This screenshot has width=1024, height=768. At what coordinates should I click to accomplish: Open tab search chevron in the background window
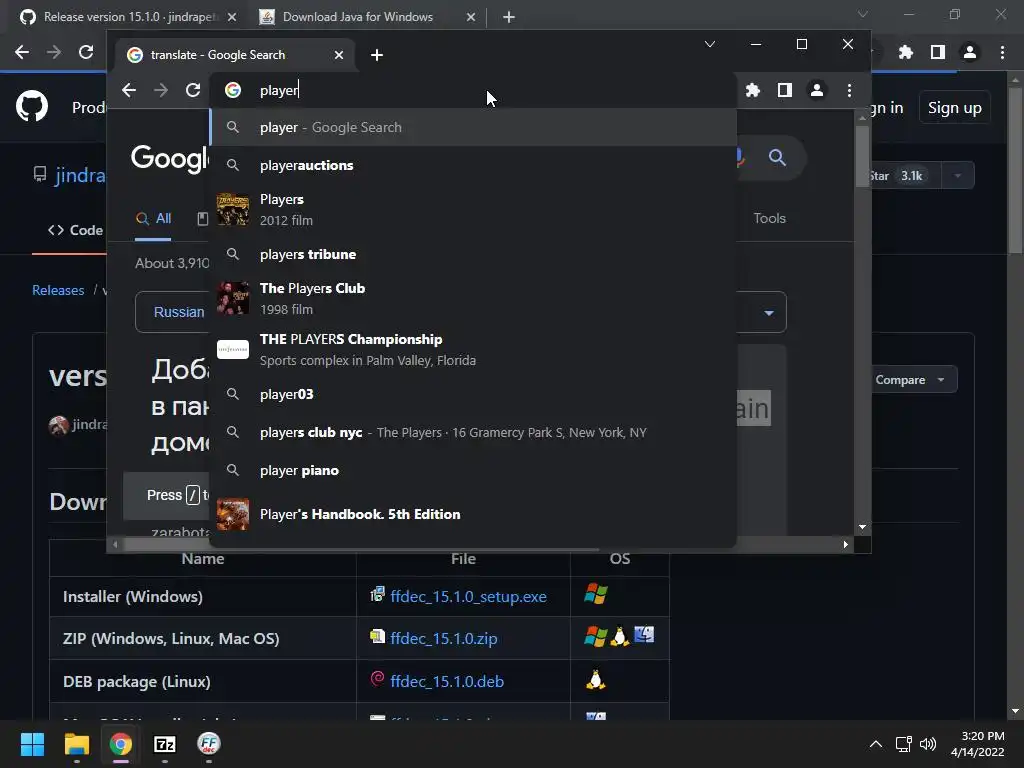(x=863, y=14)
